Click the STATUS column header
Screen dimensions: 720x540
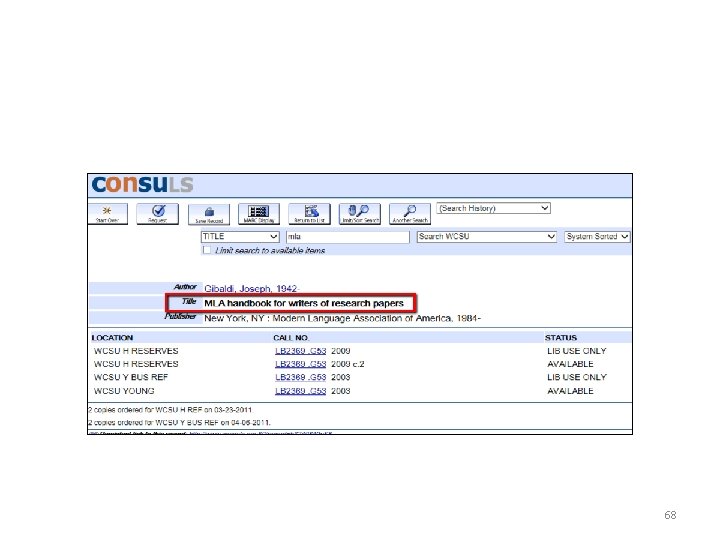click(561, 338)
